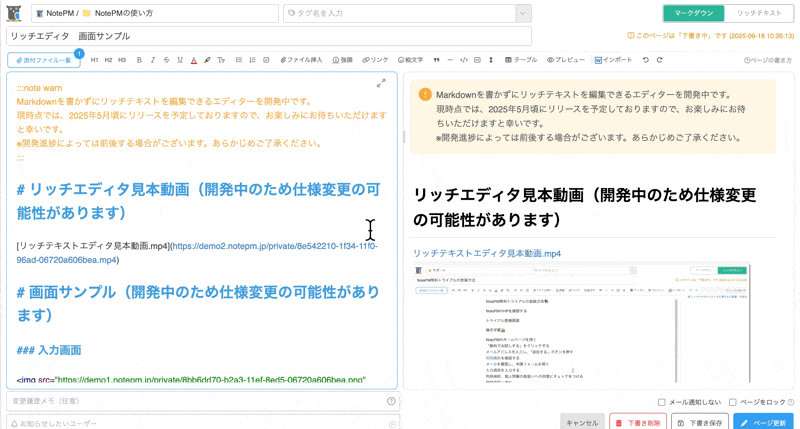The height and width of the screenshot is (429, 800).
Task: Insert a checkbox task list
Action: pos(266,60)
